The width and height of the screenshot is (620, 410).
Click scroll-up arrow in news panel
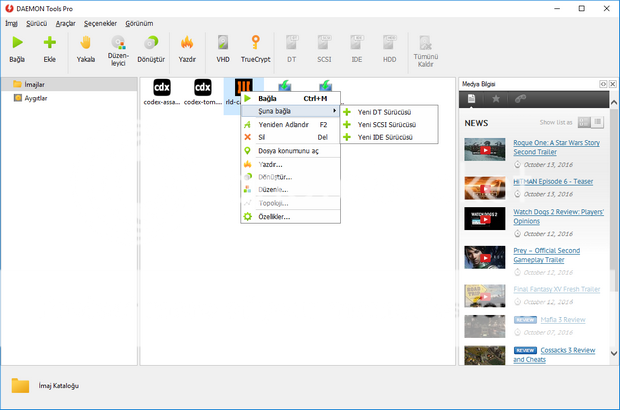614,102
